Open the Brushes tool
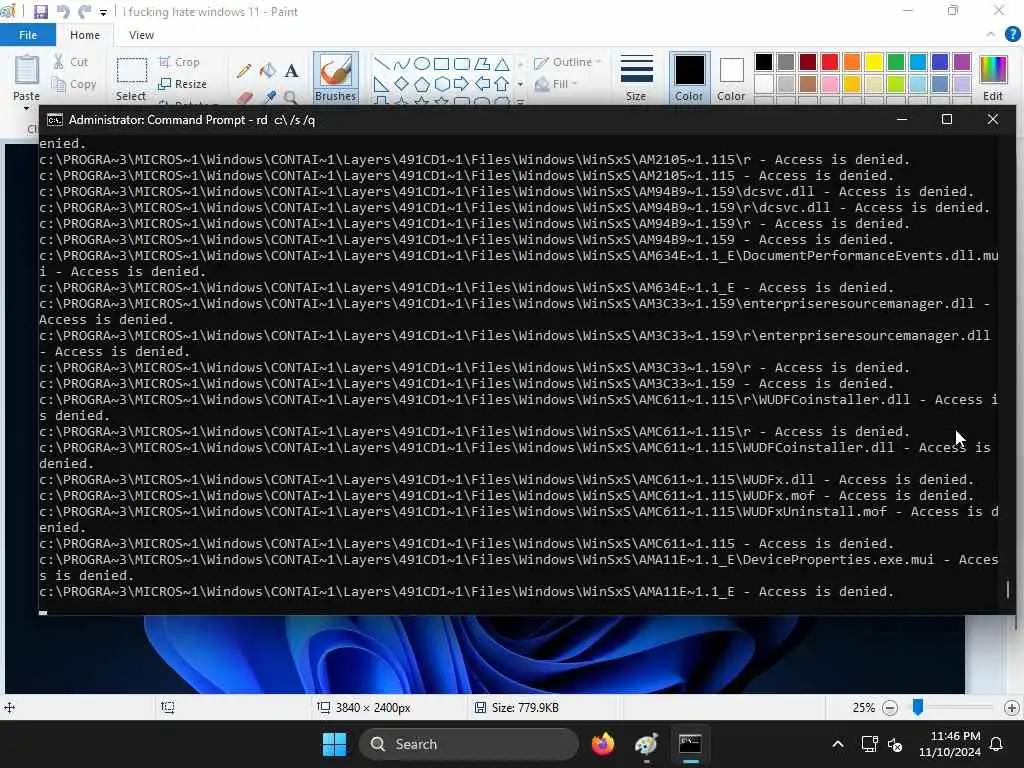The image size is (1024, 768). [336, 78]
